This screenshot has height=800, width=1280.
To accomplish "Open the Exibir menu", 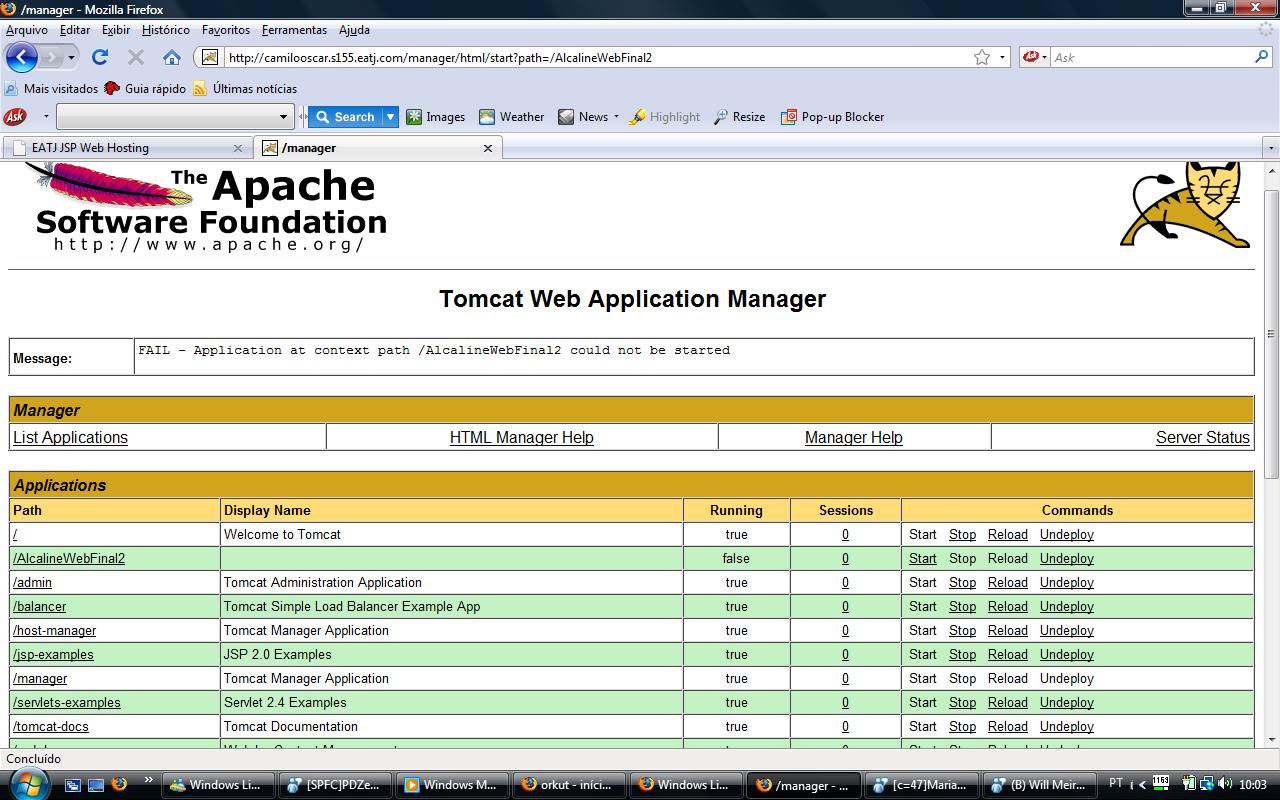I will click(116, 30).
